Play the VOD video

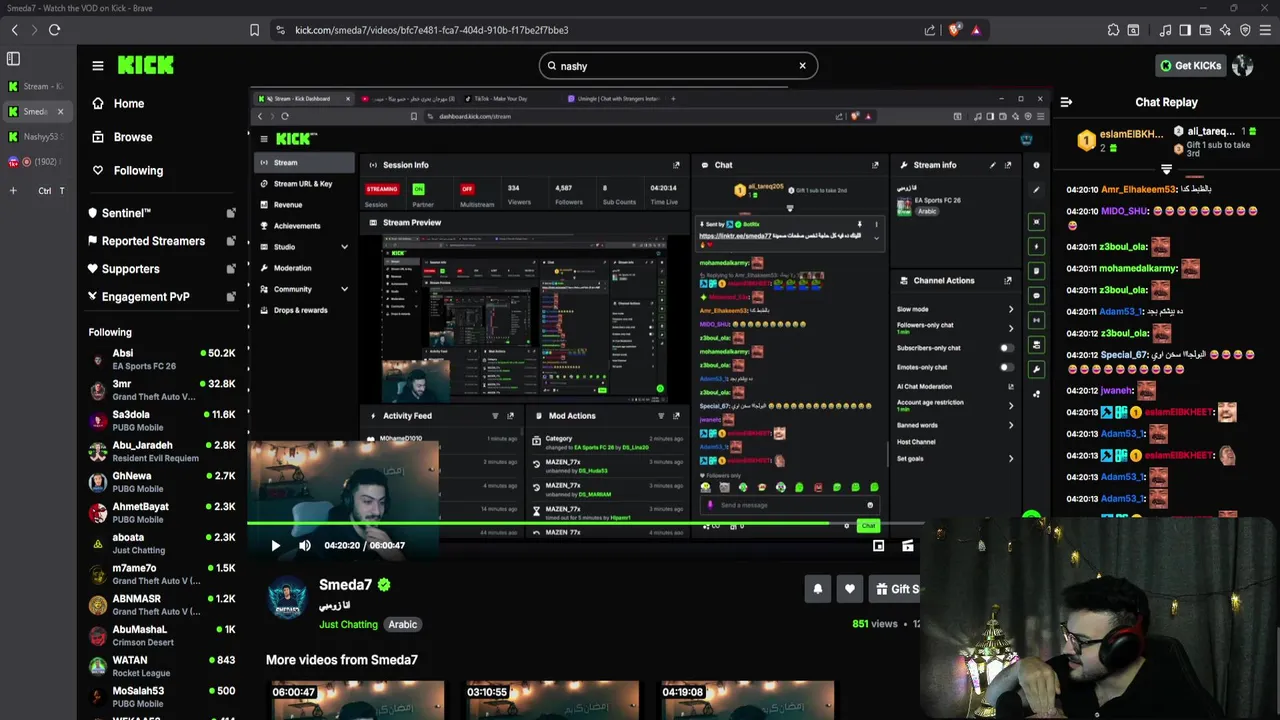pos(276,546)
